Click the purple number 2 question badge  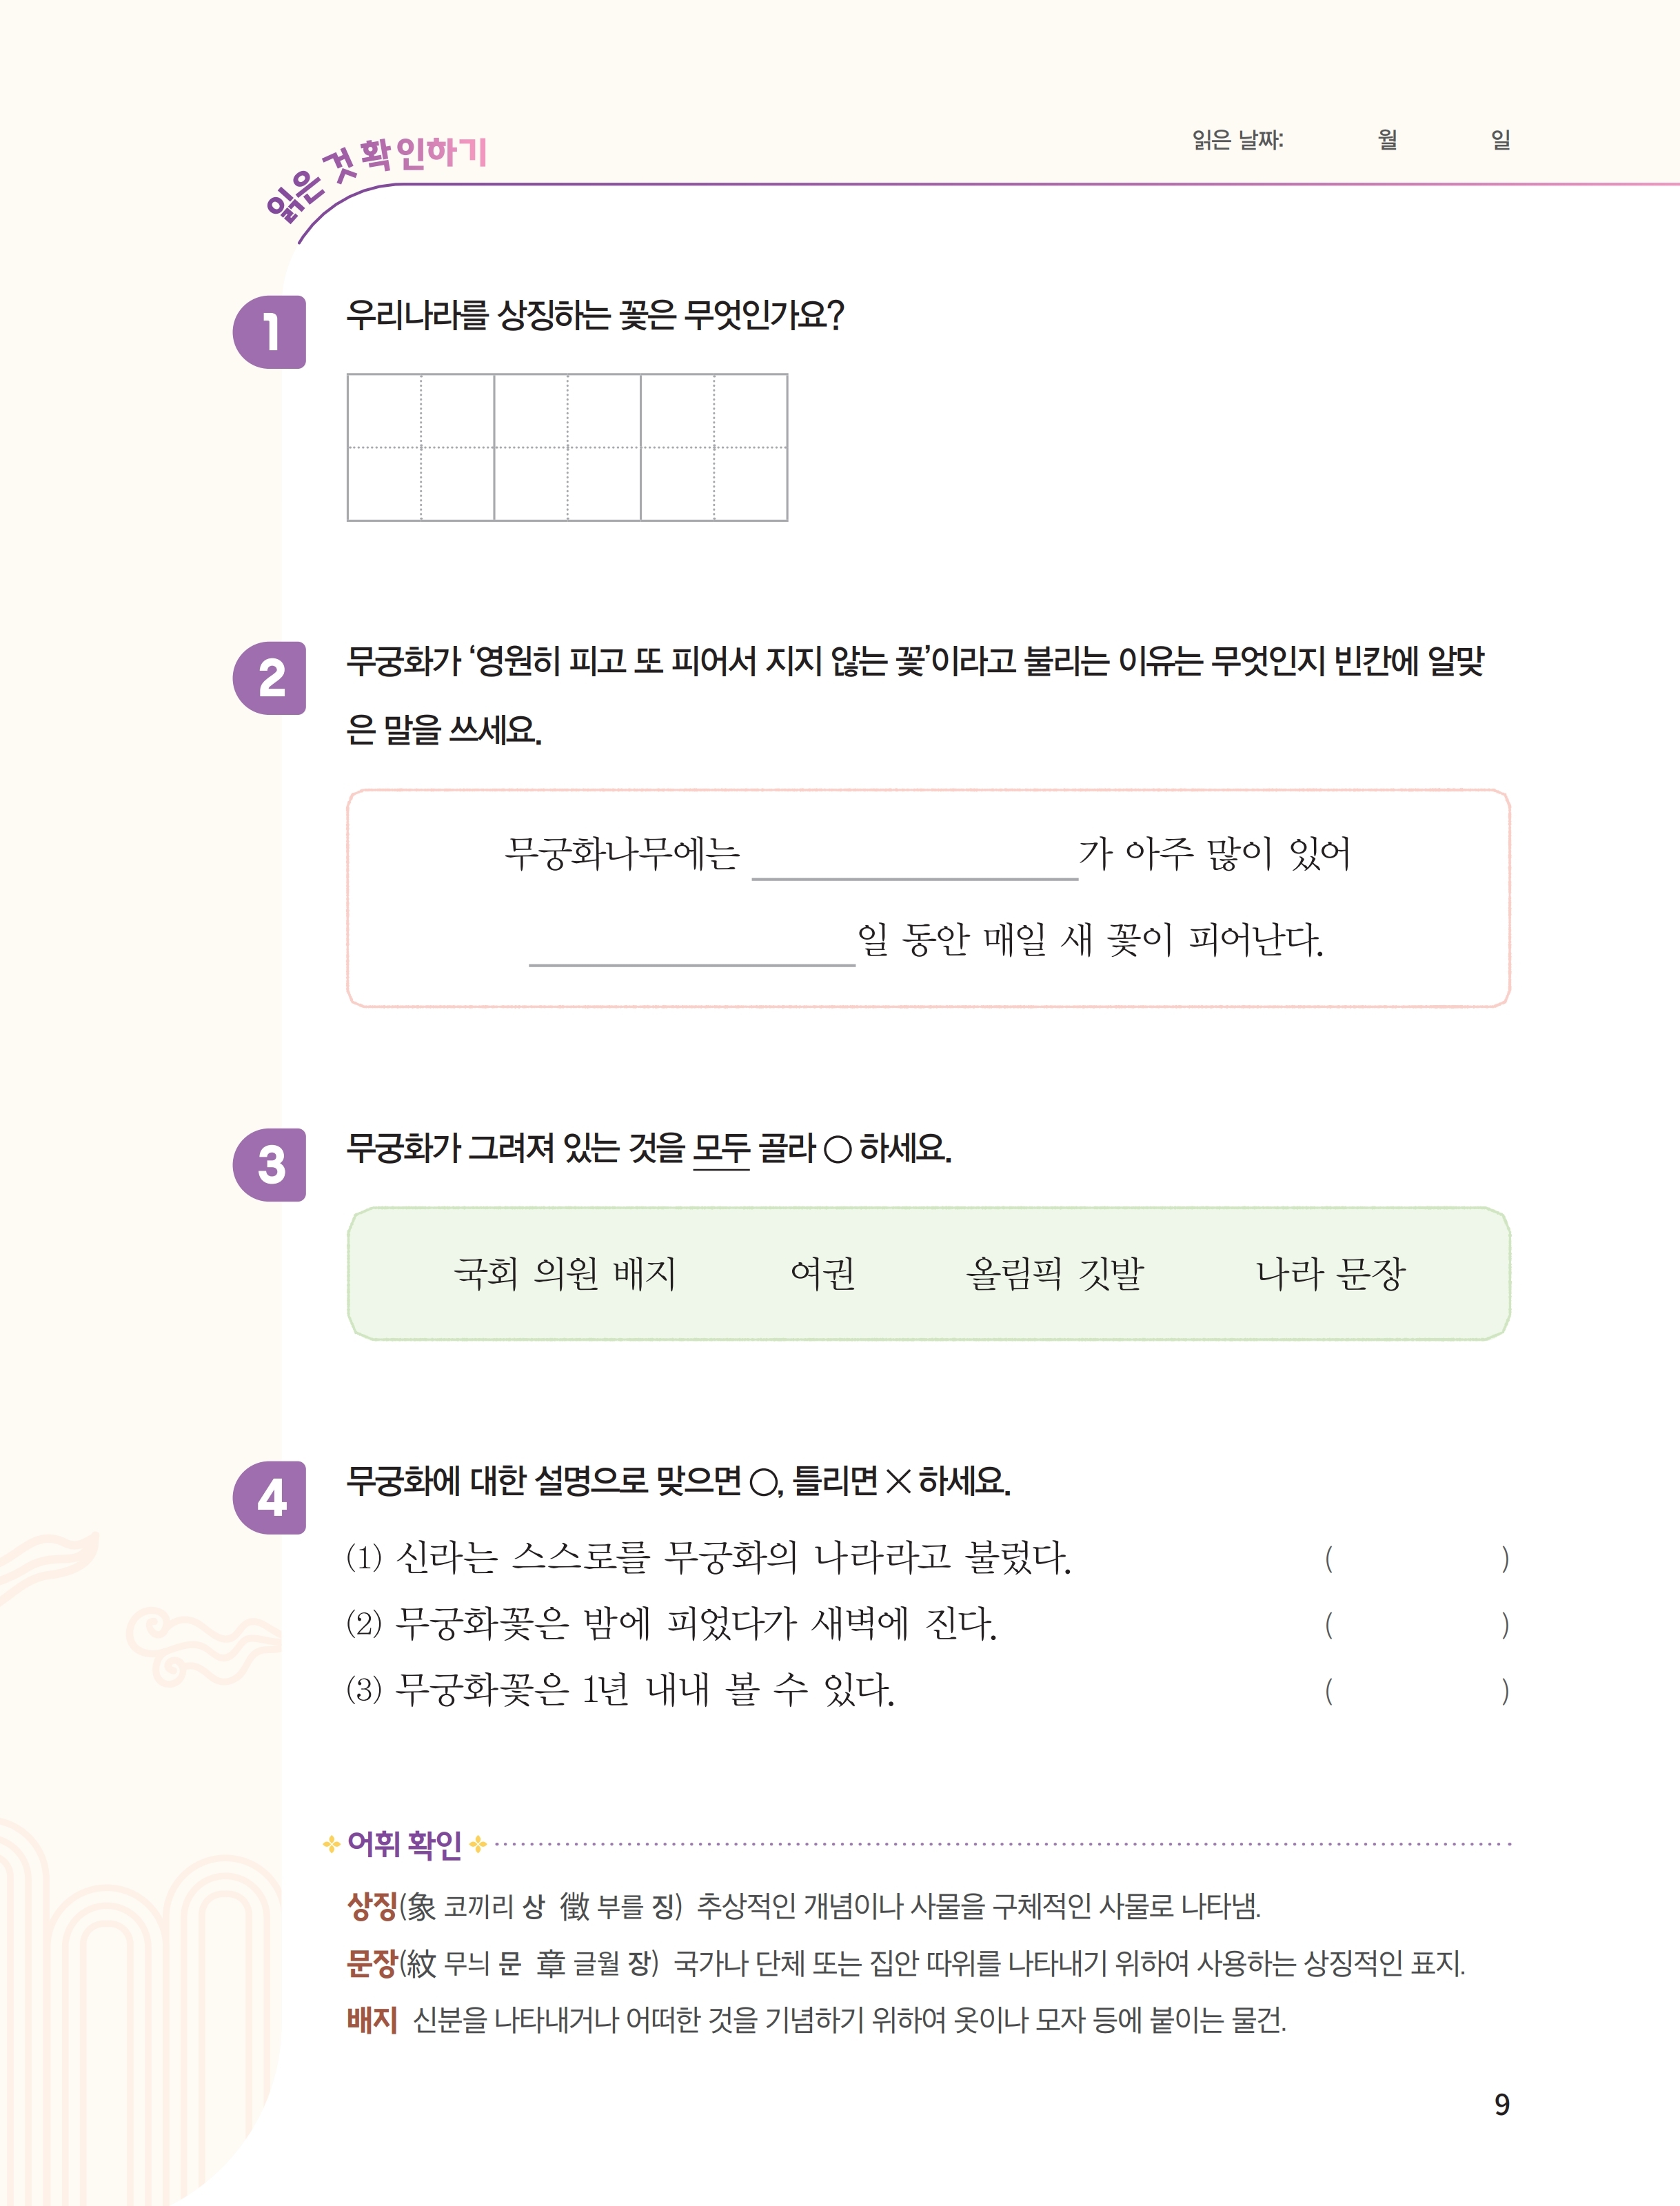point(269,678)
